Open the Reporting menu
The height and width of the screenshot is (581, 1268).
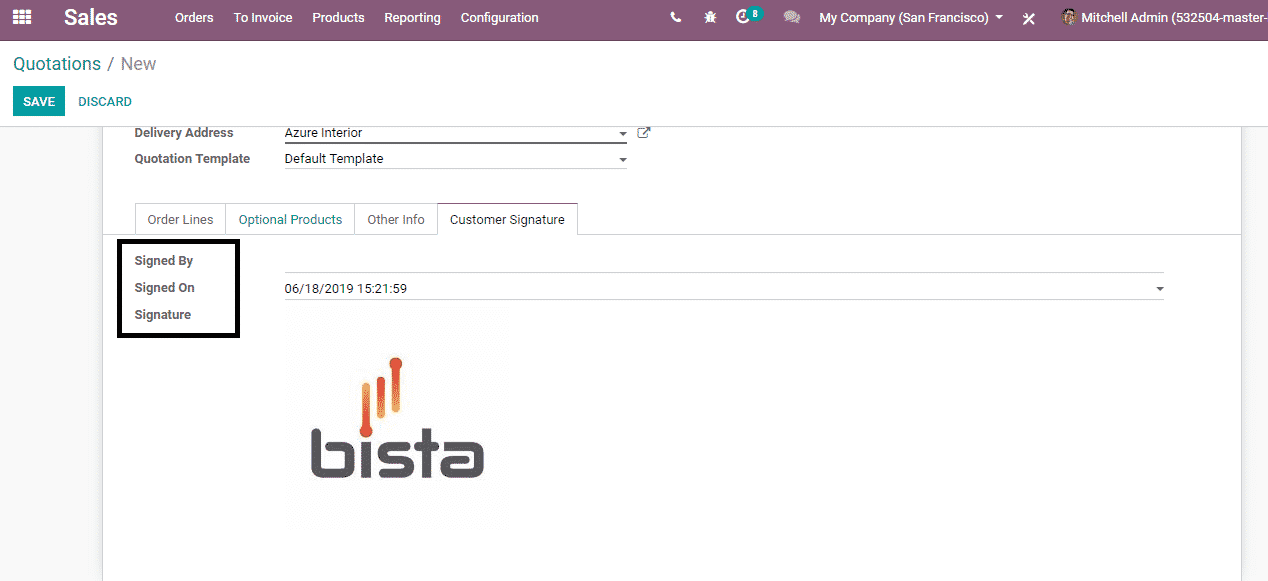pos(412,18)
